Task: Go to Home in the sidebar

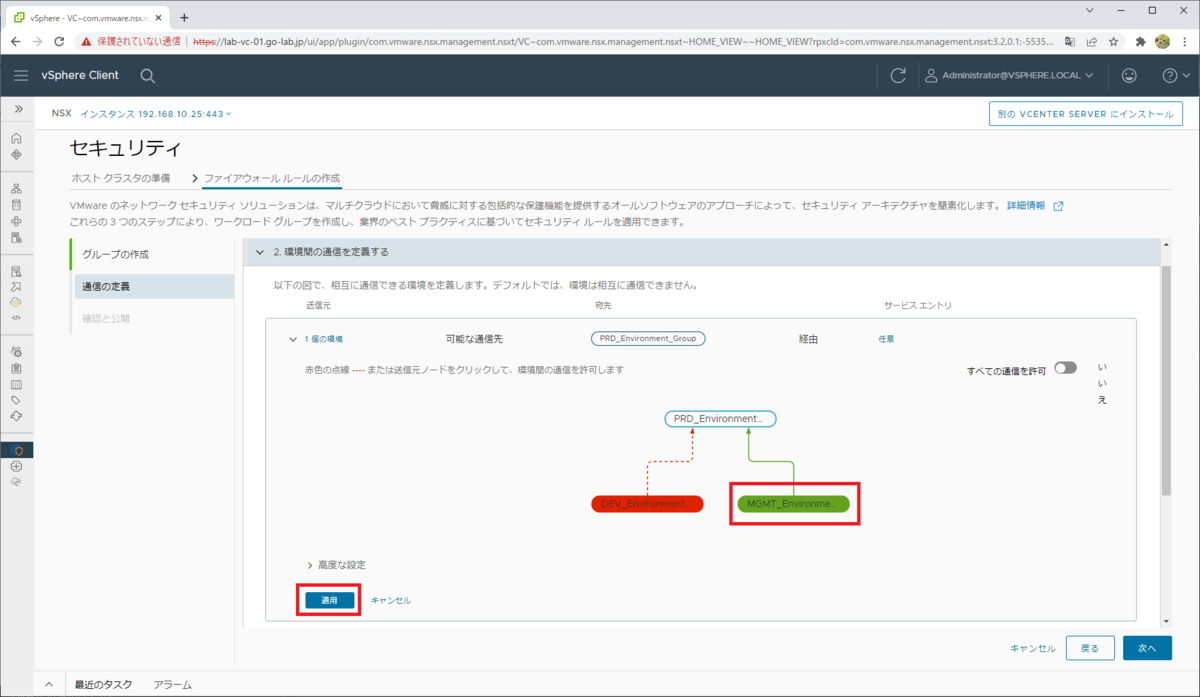Action: pos(16,138)
